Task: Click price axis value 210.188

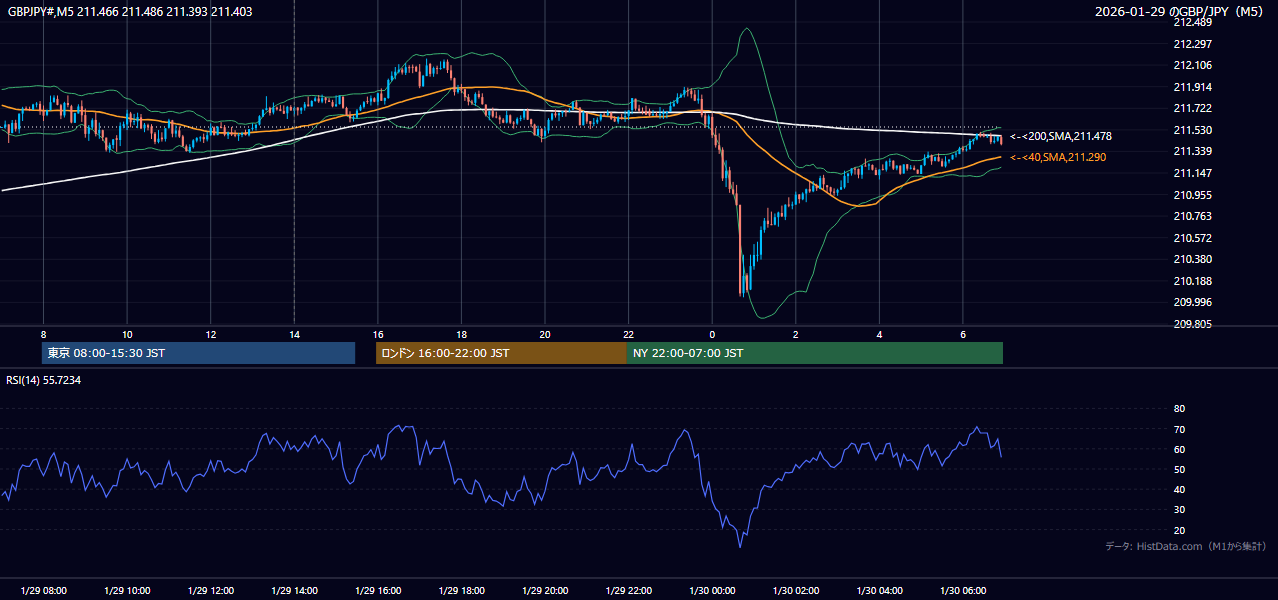Action: (x=1192, y=281)
